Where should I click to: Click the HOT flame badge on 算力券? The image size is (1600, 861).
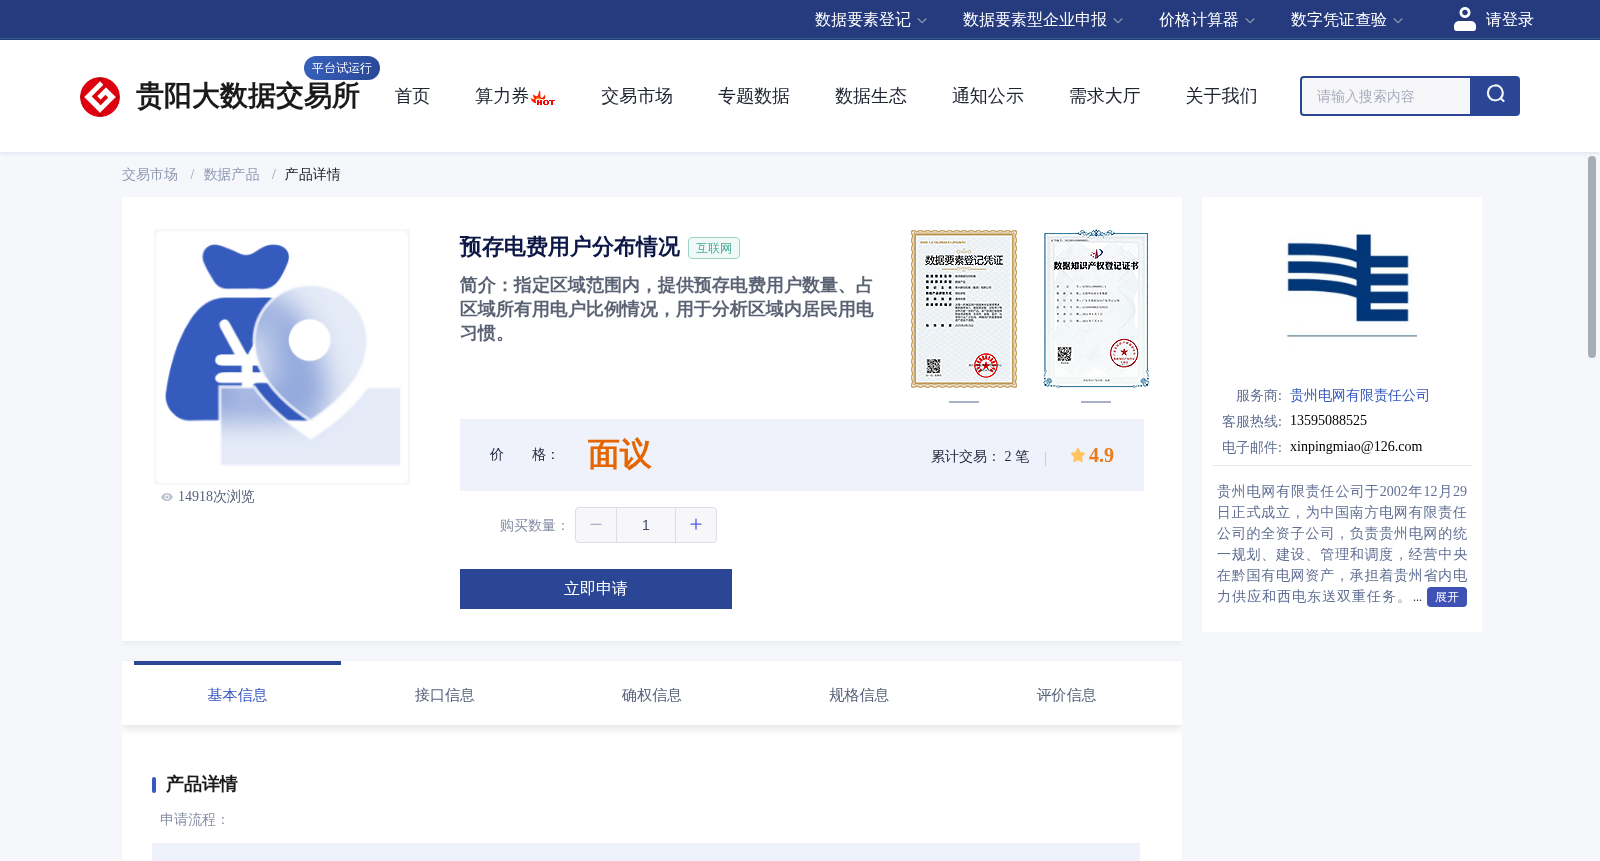pos(543,99)
